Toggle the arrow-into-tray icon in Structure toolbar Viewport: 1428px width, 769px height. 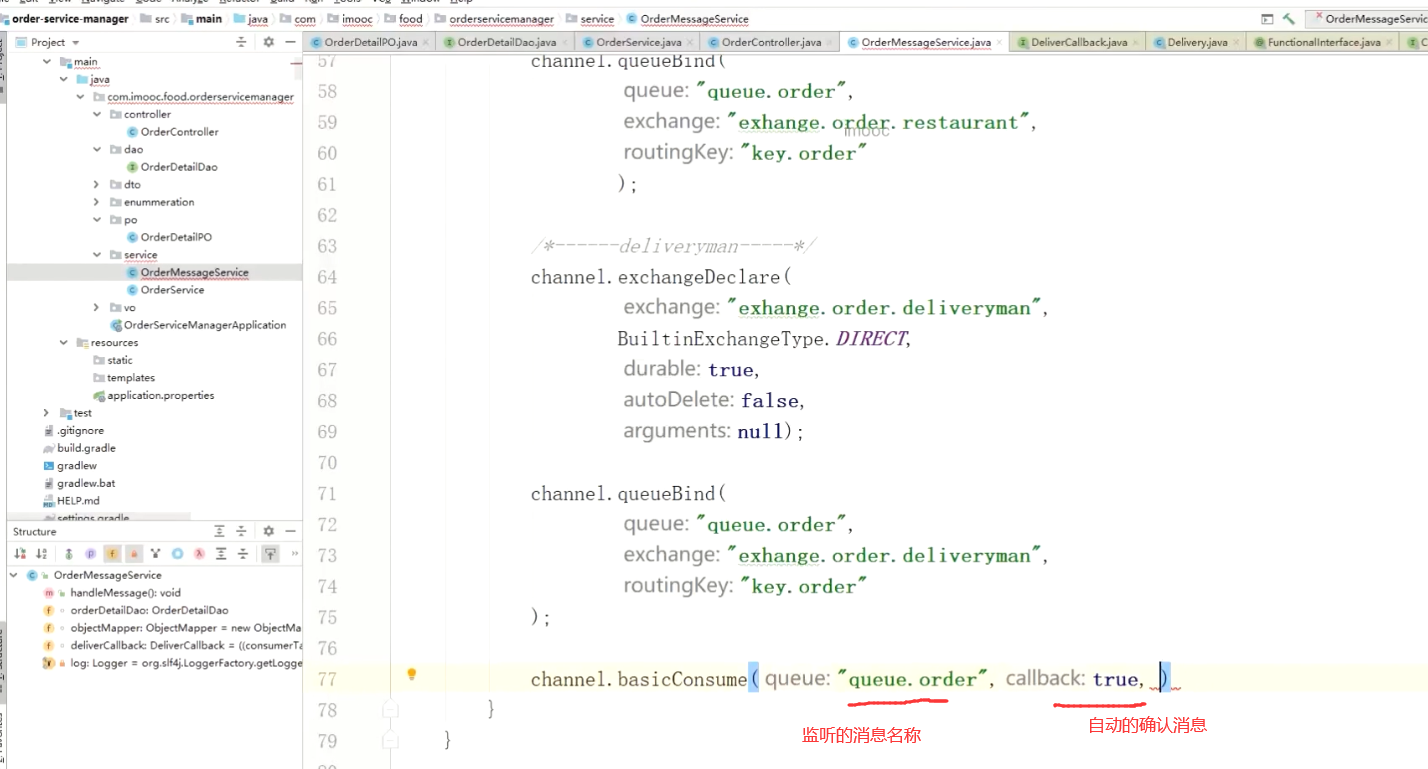tap(270, 553)
